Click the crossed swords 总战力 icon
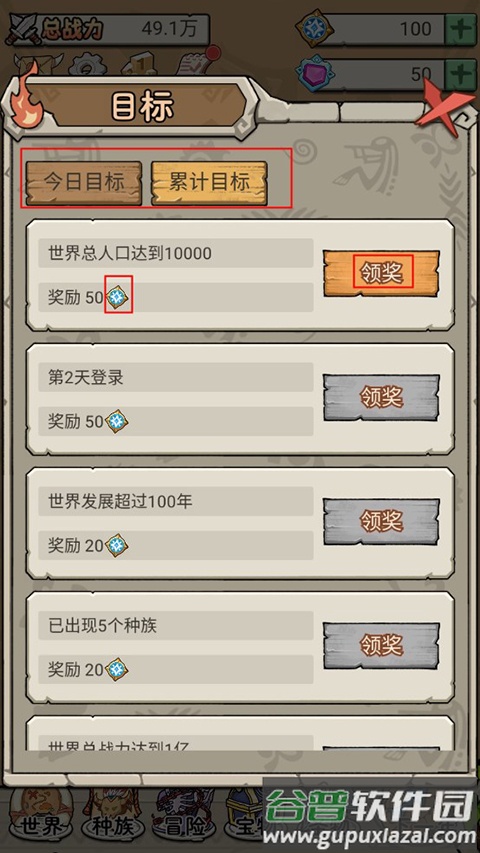 [x=23, y=28]
